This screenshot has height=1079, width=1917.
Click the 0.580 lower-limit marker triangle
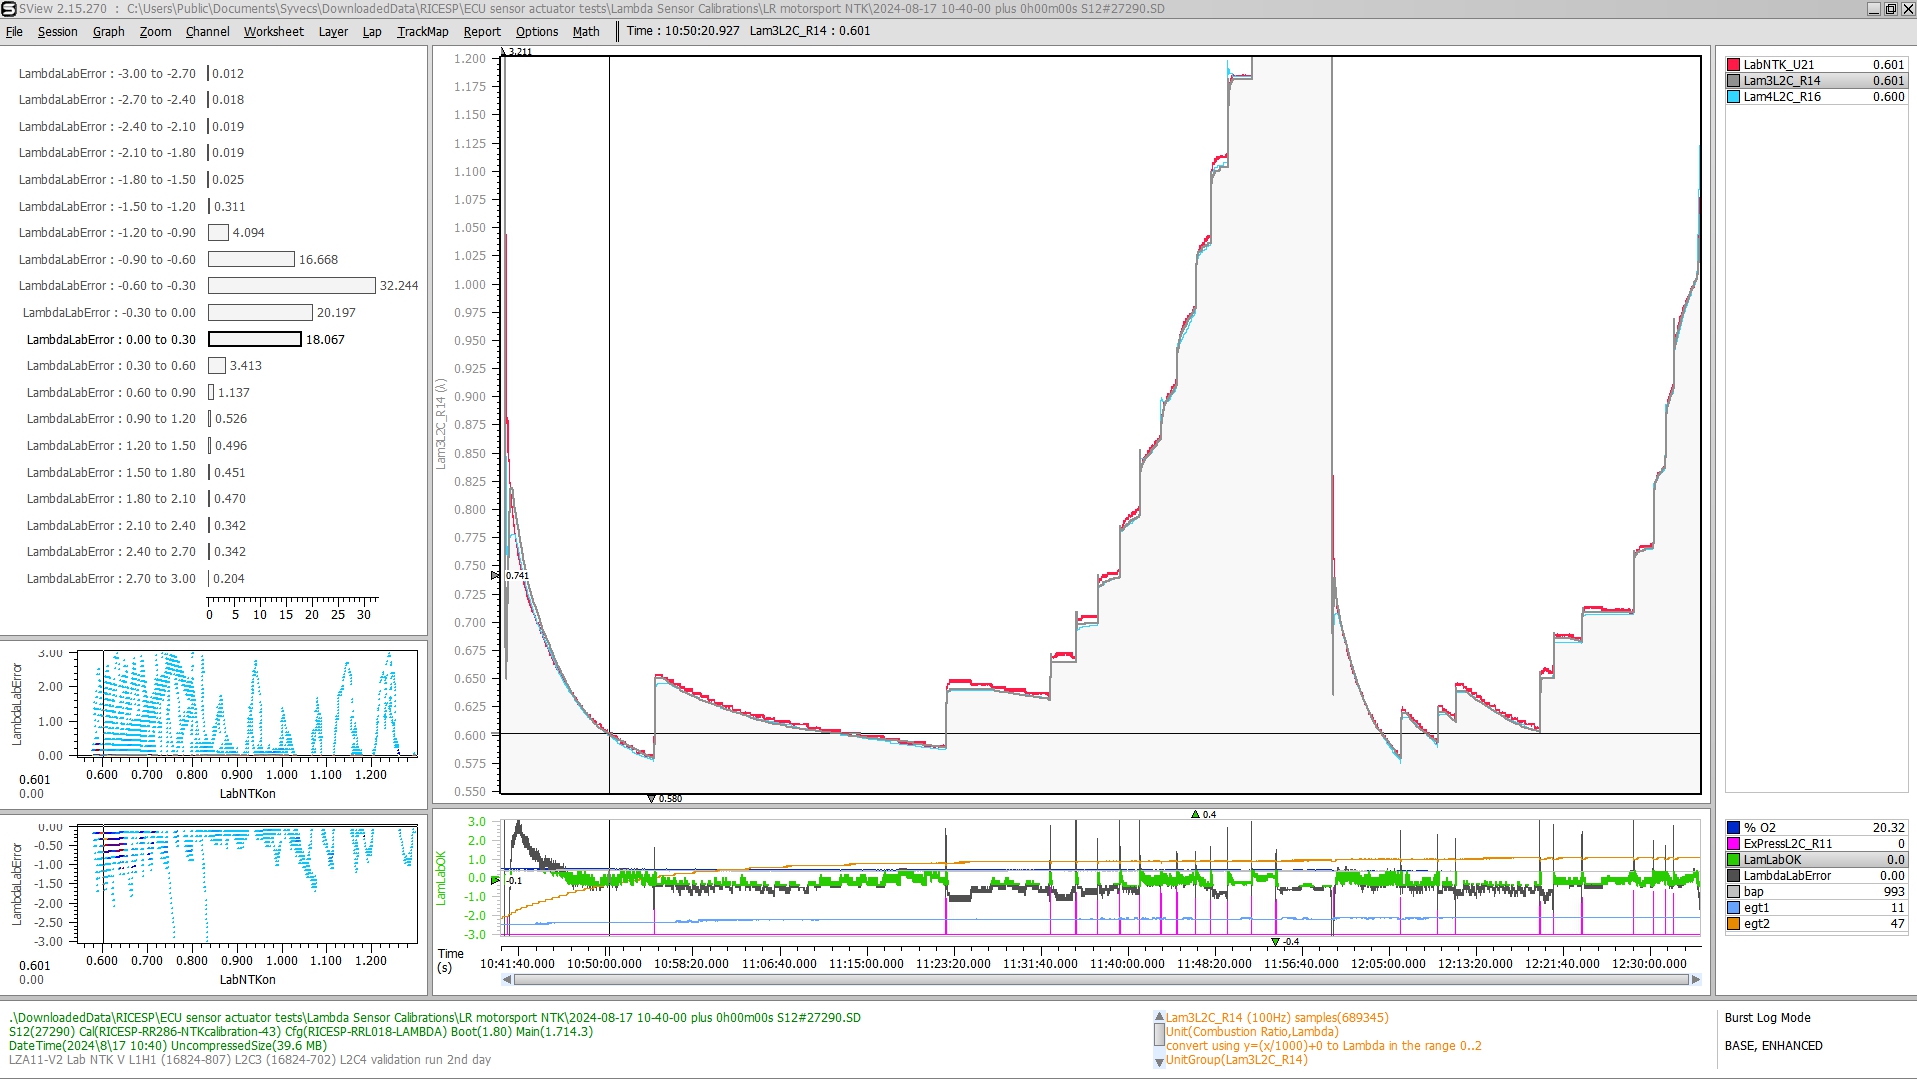[651, 799]
